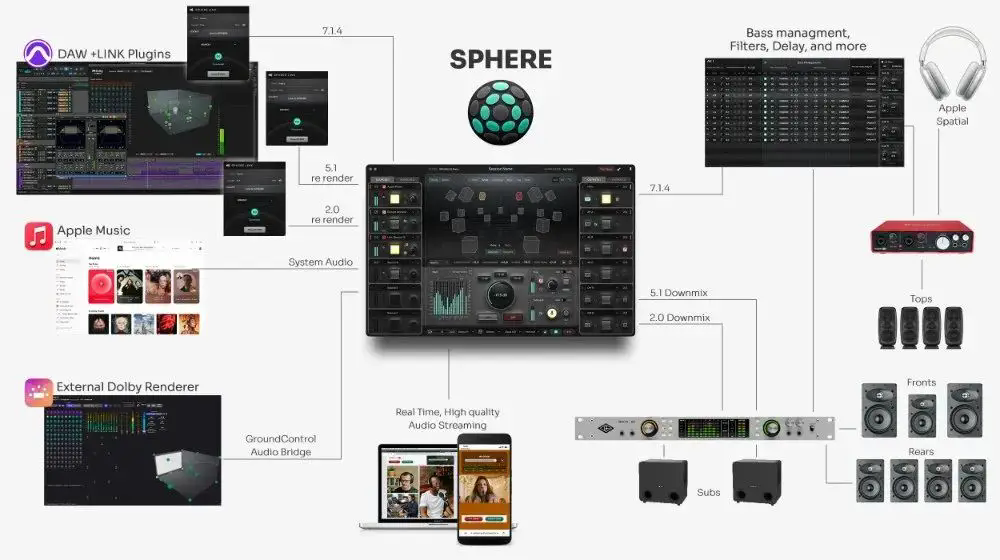Click the teal connect button in middle Link plugin
Image resolution: width=1000 pixels, height=560 pixels.
pos(297,121)
